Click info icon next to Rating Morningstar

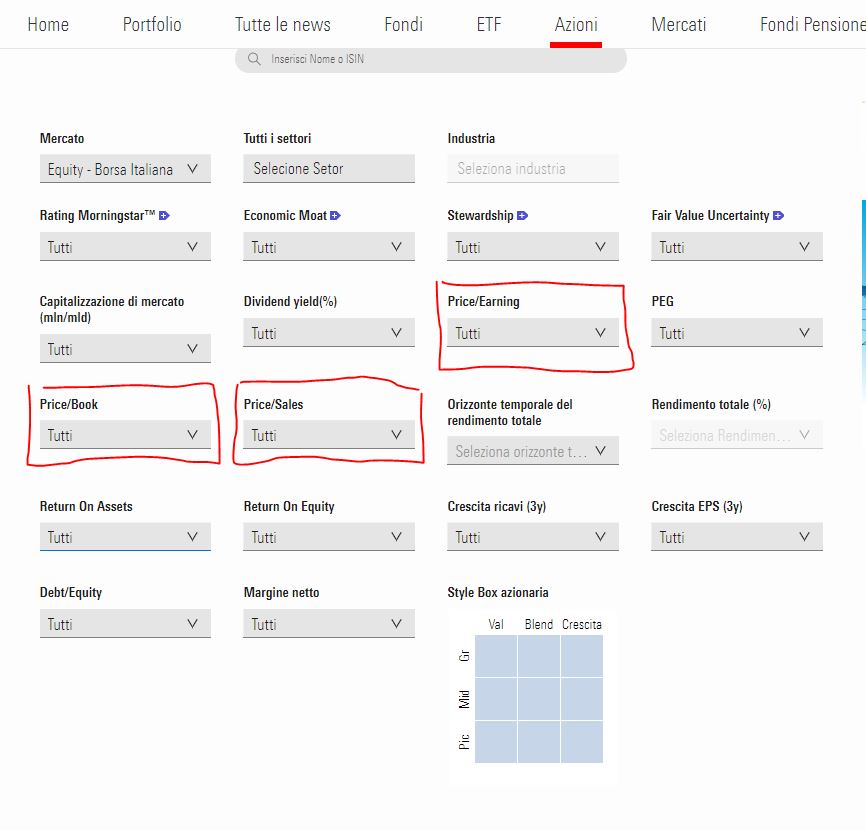pos(165,216)
